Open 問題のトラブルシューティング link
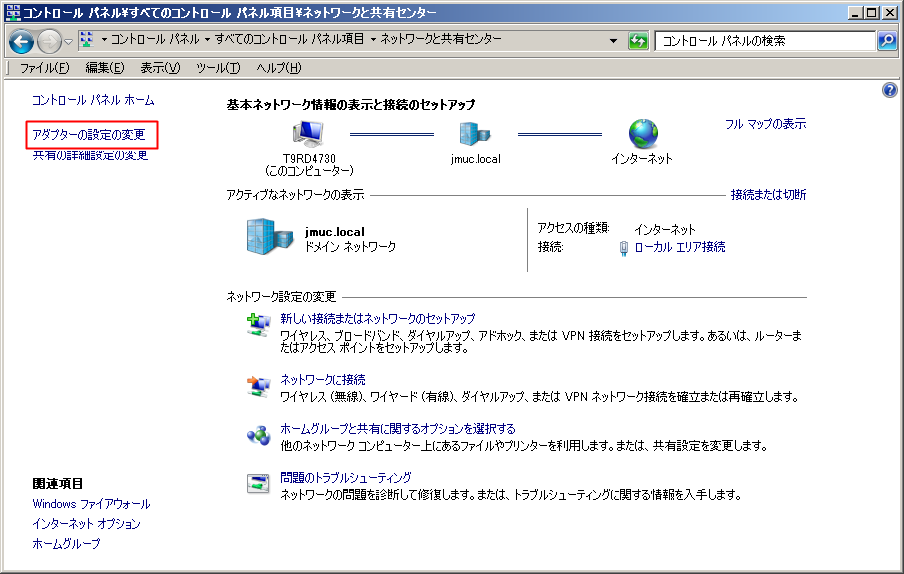The image size is (904, 574). (x=345, y=478)
